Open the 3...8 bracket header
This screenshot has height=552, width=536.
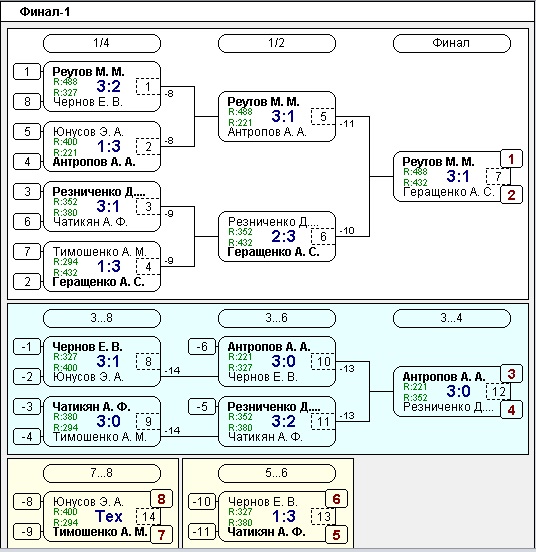click(x=102, y=318)
